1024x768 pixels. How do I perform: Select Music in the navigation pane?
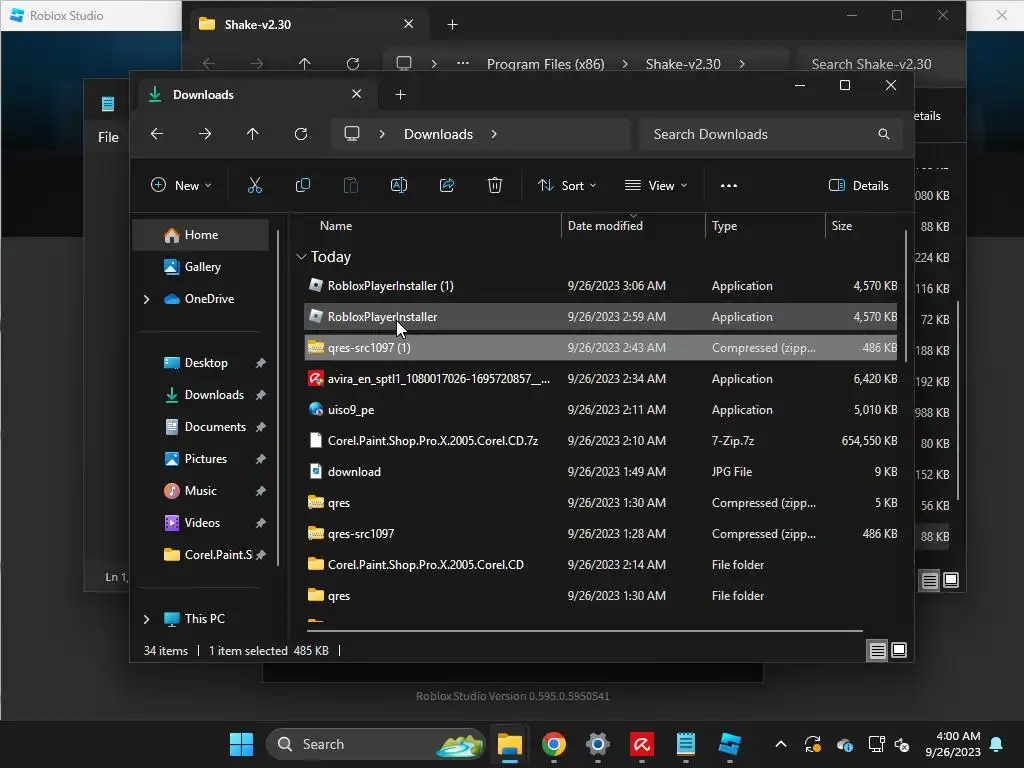click(201, 491)
